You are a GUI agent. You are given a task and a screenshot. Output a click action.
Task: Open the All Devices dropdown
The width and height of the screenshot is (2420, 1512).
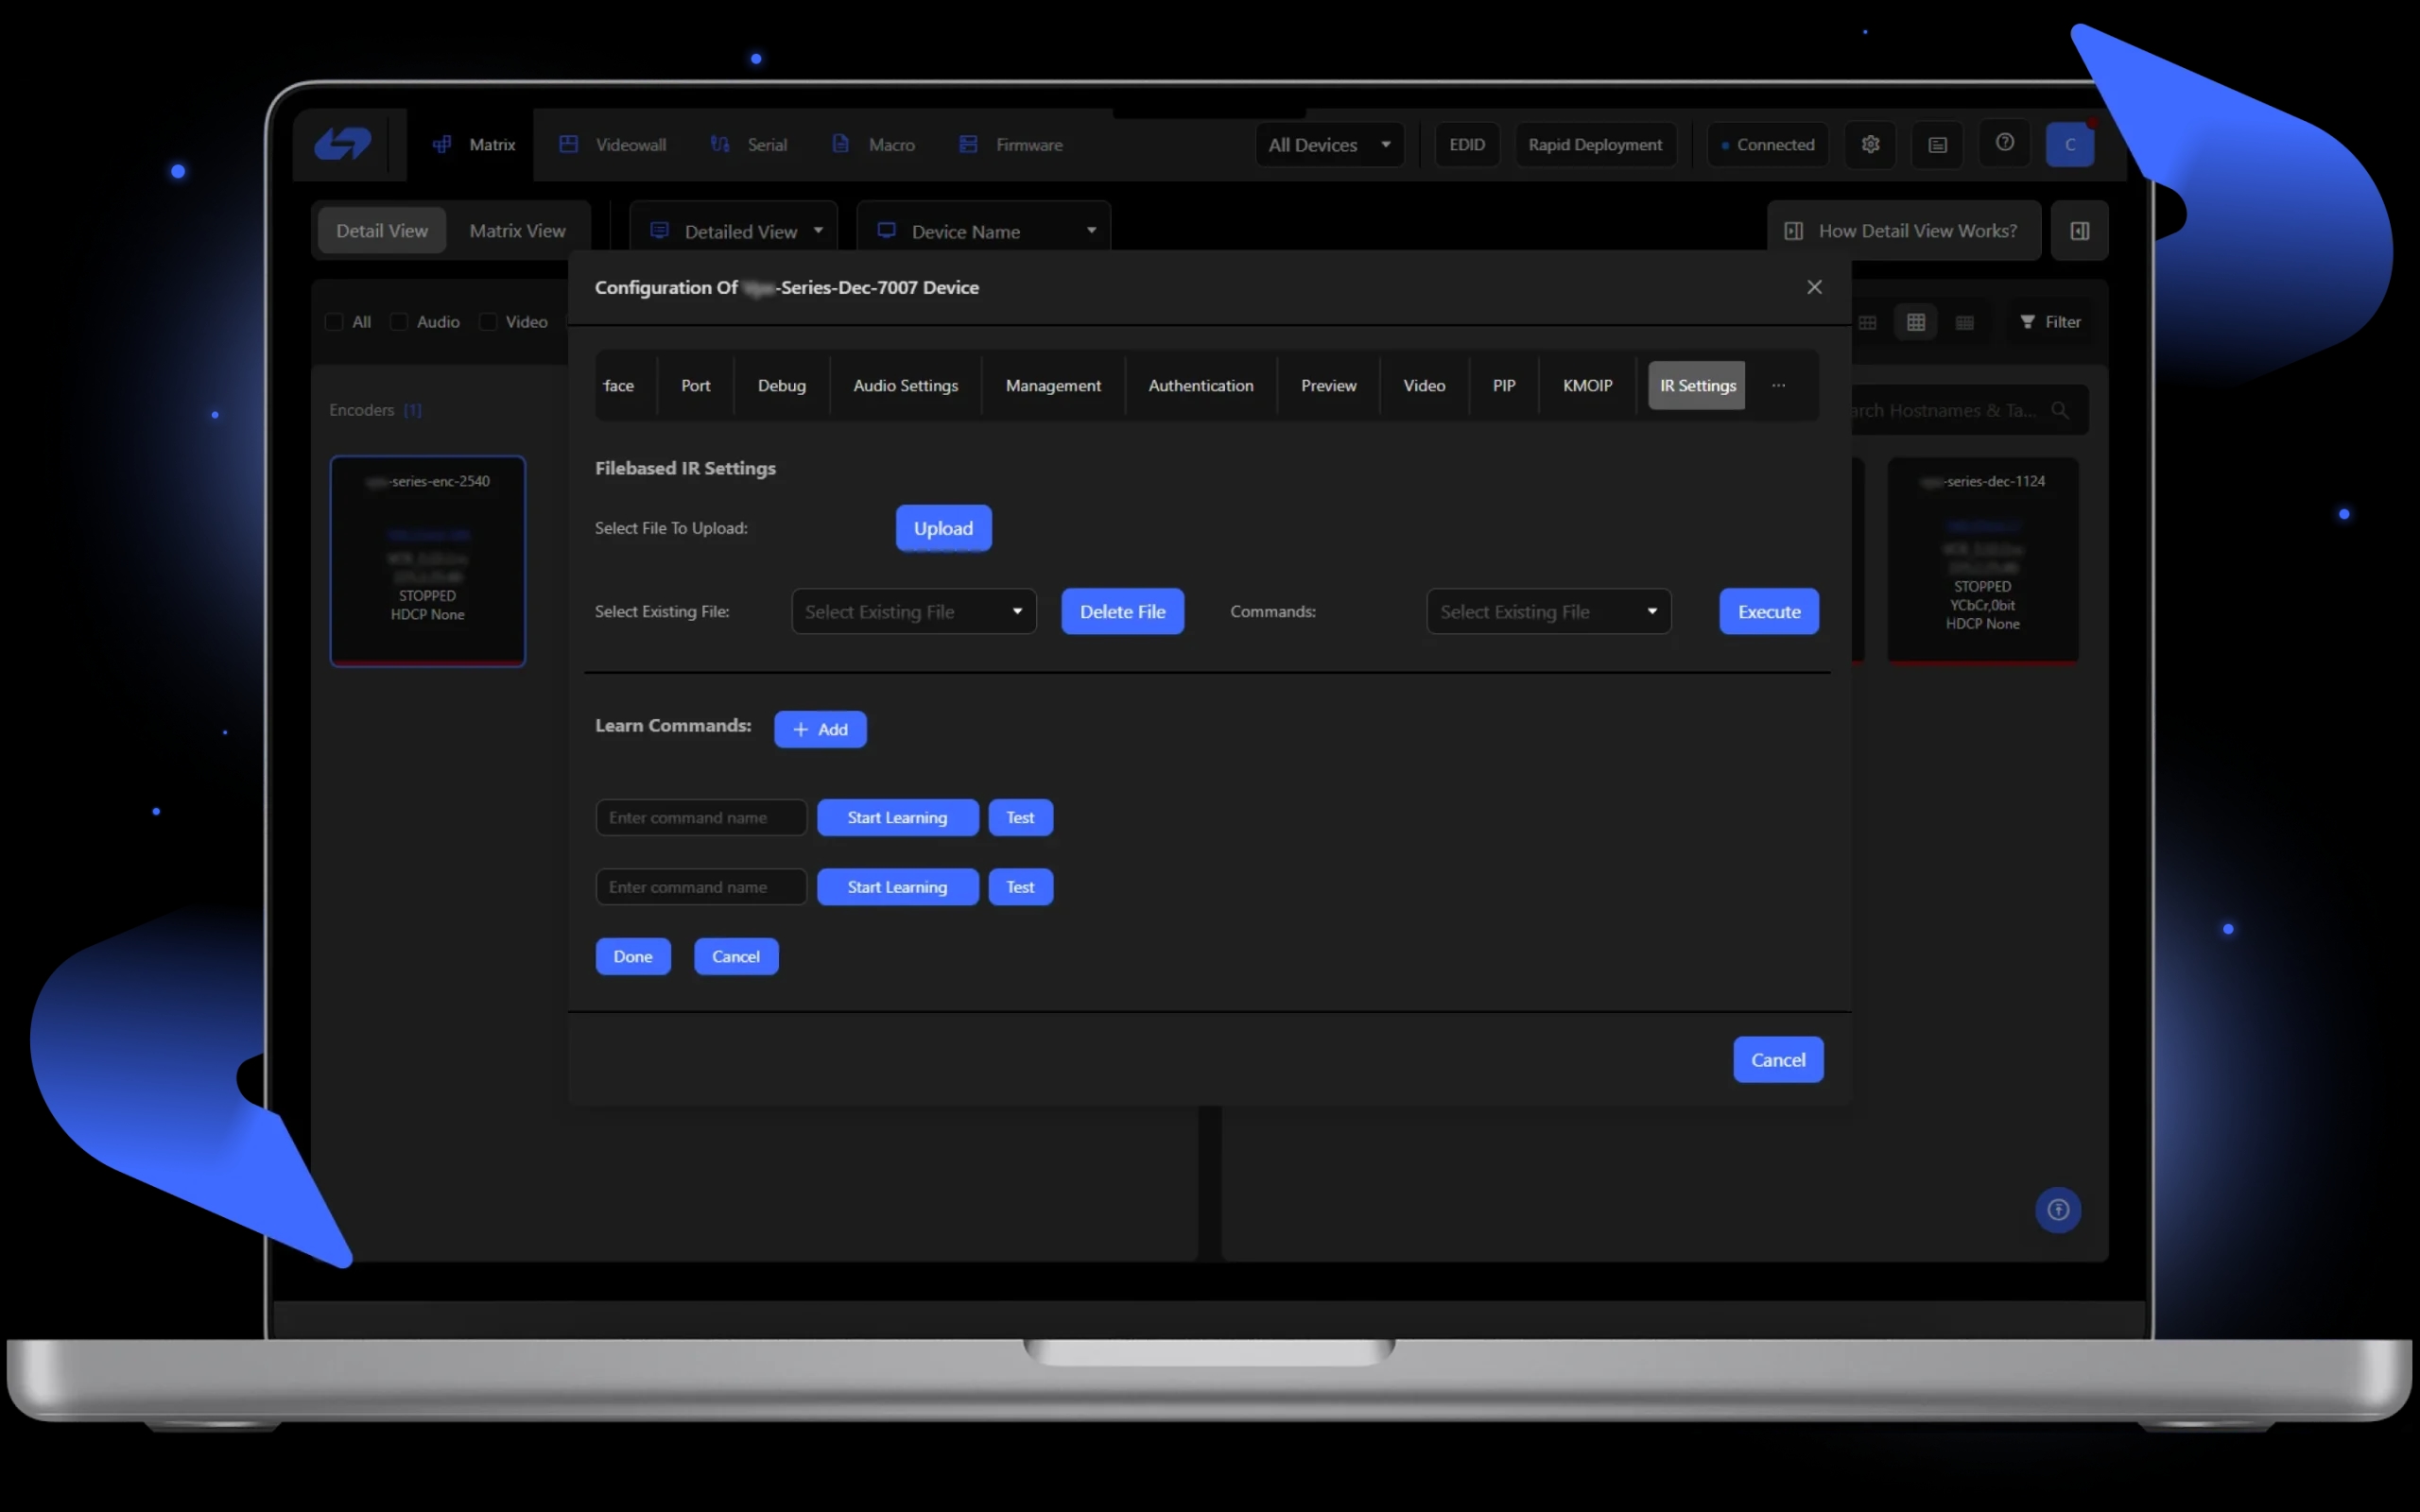coord(1329,145)
